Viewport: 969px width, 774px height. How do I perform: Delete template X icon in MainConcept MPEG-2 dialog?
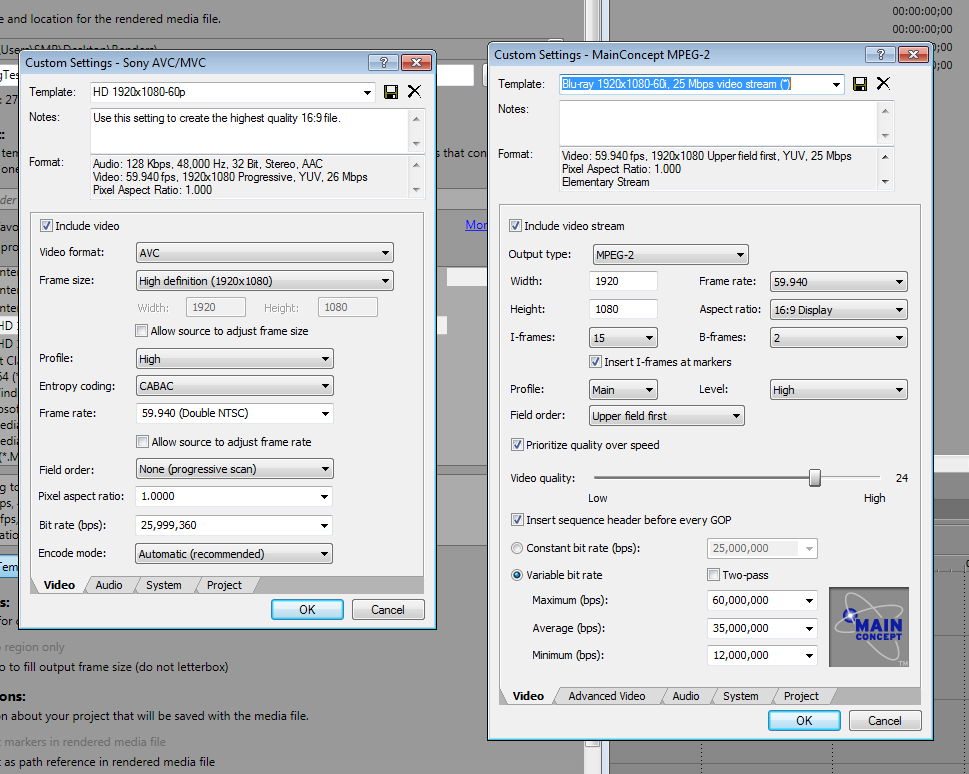click(883, 83)
